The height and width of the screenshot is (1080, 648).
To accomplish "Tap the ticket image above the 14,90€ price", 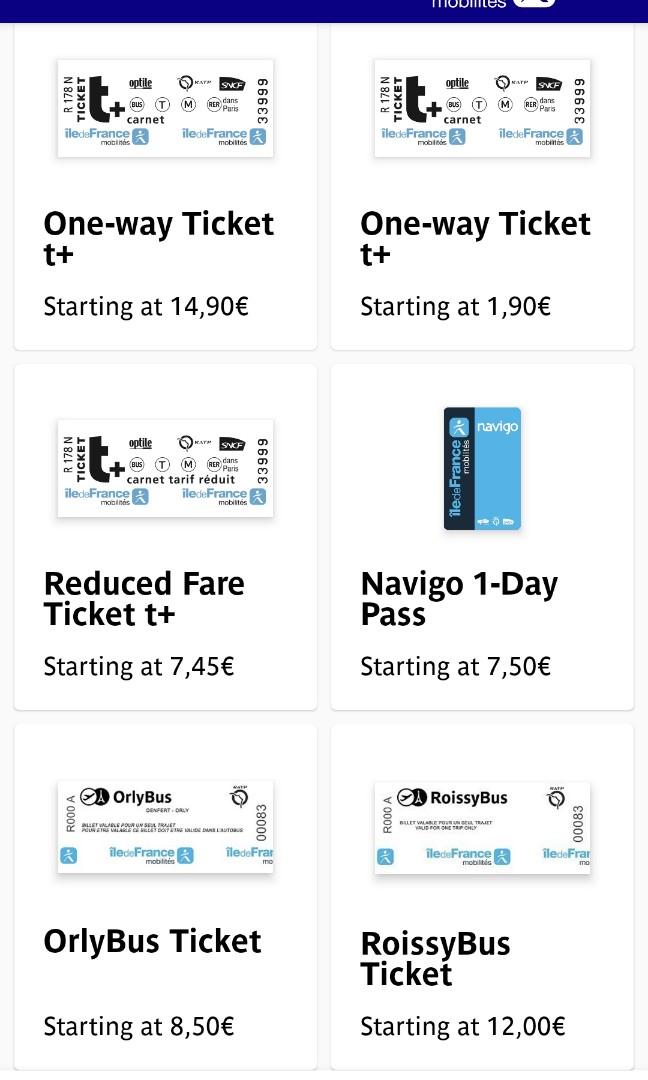I will coord(165,108).
